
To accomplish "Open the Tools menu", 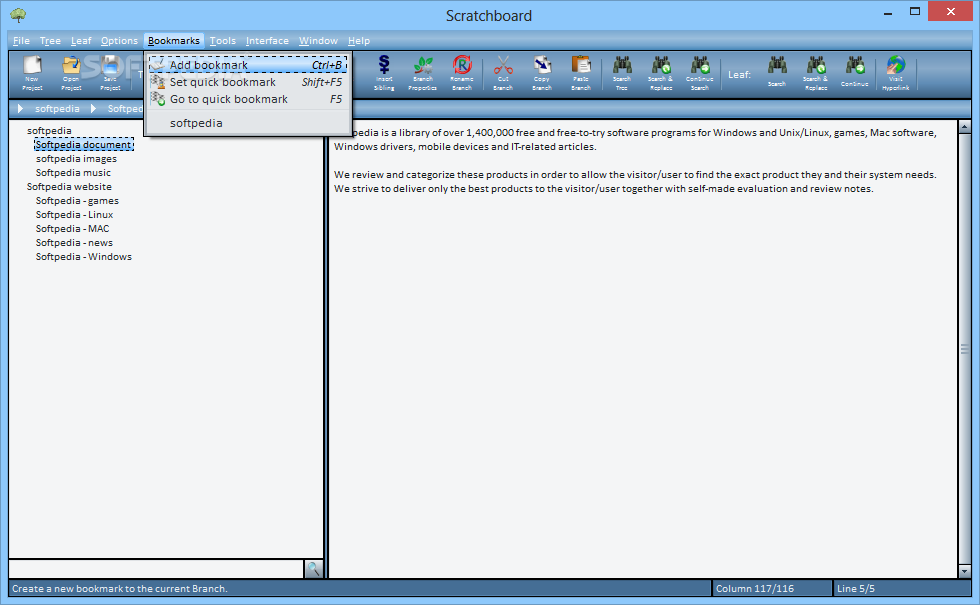I will pos(222,41).
